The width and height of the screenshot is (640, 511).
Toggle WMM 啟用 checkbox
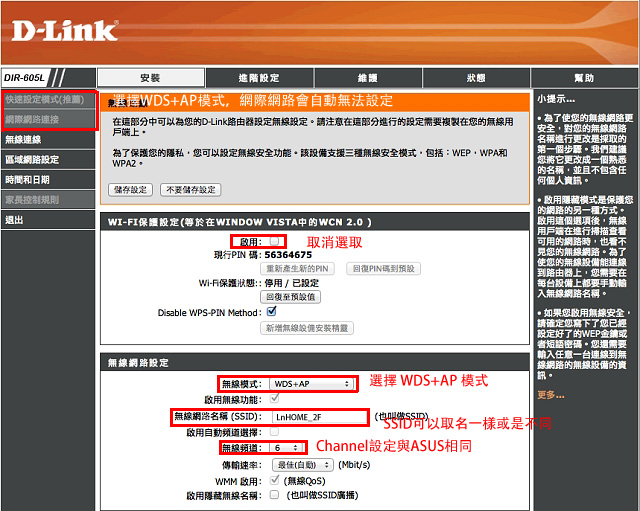tap(274, 480)
